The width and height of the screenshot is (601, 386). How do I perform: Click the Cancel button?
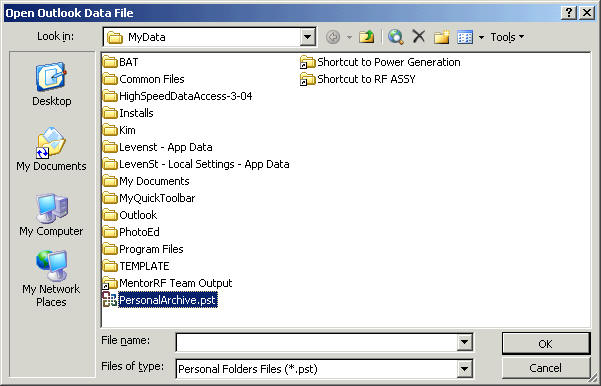546,368
